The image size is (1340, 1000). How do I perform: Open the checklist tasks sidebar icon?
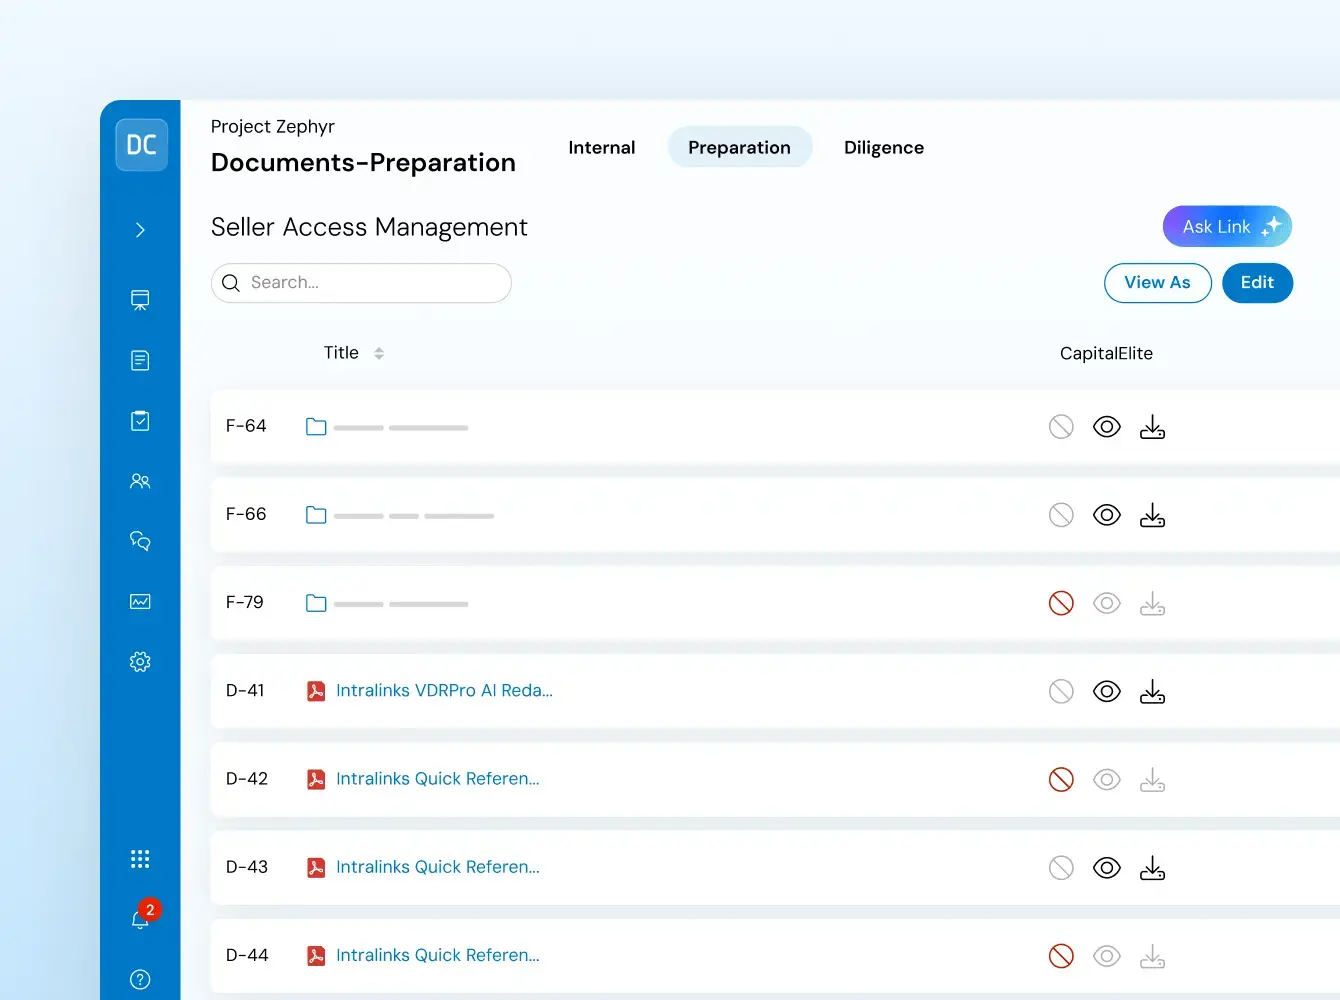tap(140, 421)
